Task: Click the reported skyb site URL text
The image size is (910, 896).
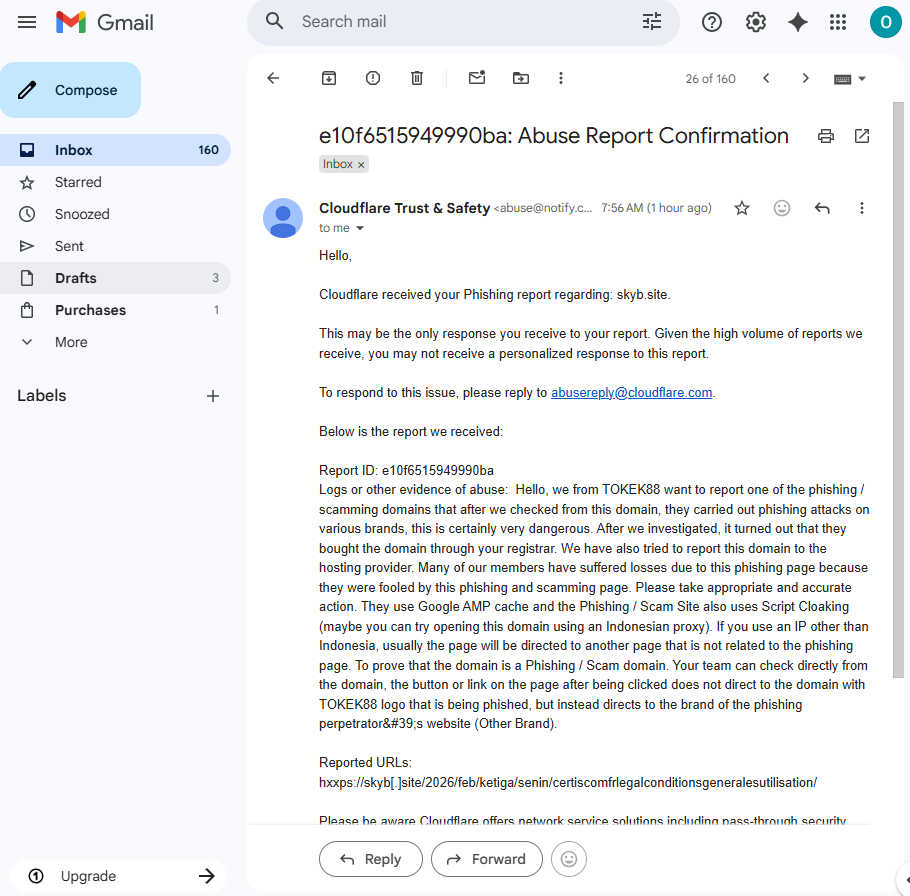Action: pyautogui.click(x=568, y=782)
